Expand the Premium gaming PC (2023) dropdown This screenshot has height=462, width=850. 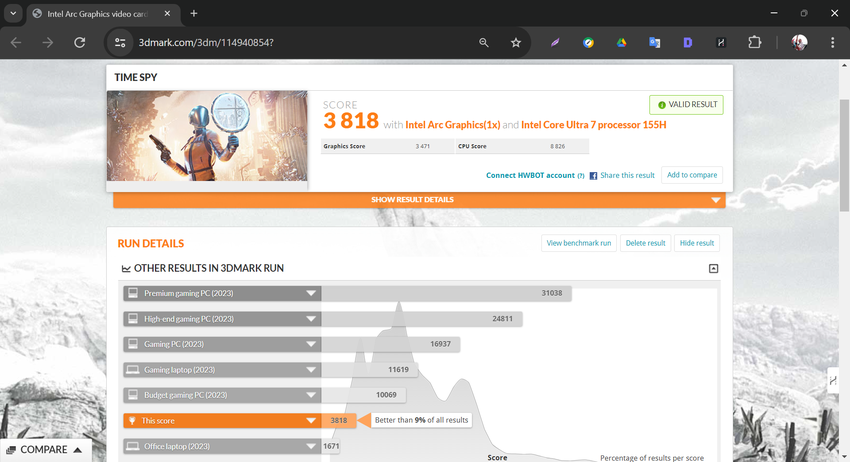(311, 294)
